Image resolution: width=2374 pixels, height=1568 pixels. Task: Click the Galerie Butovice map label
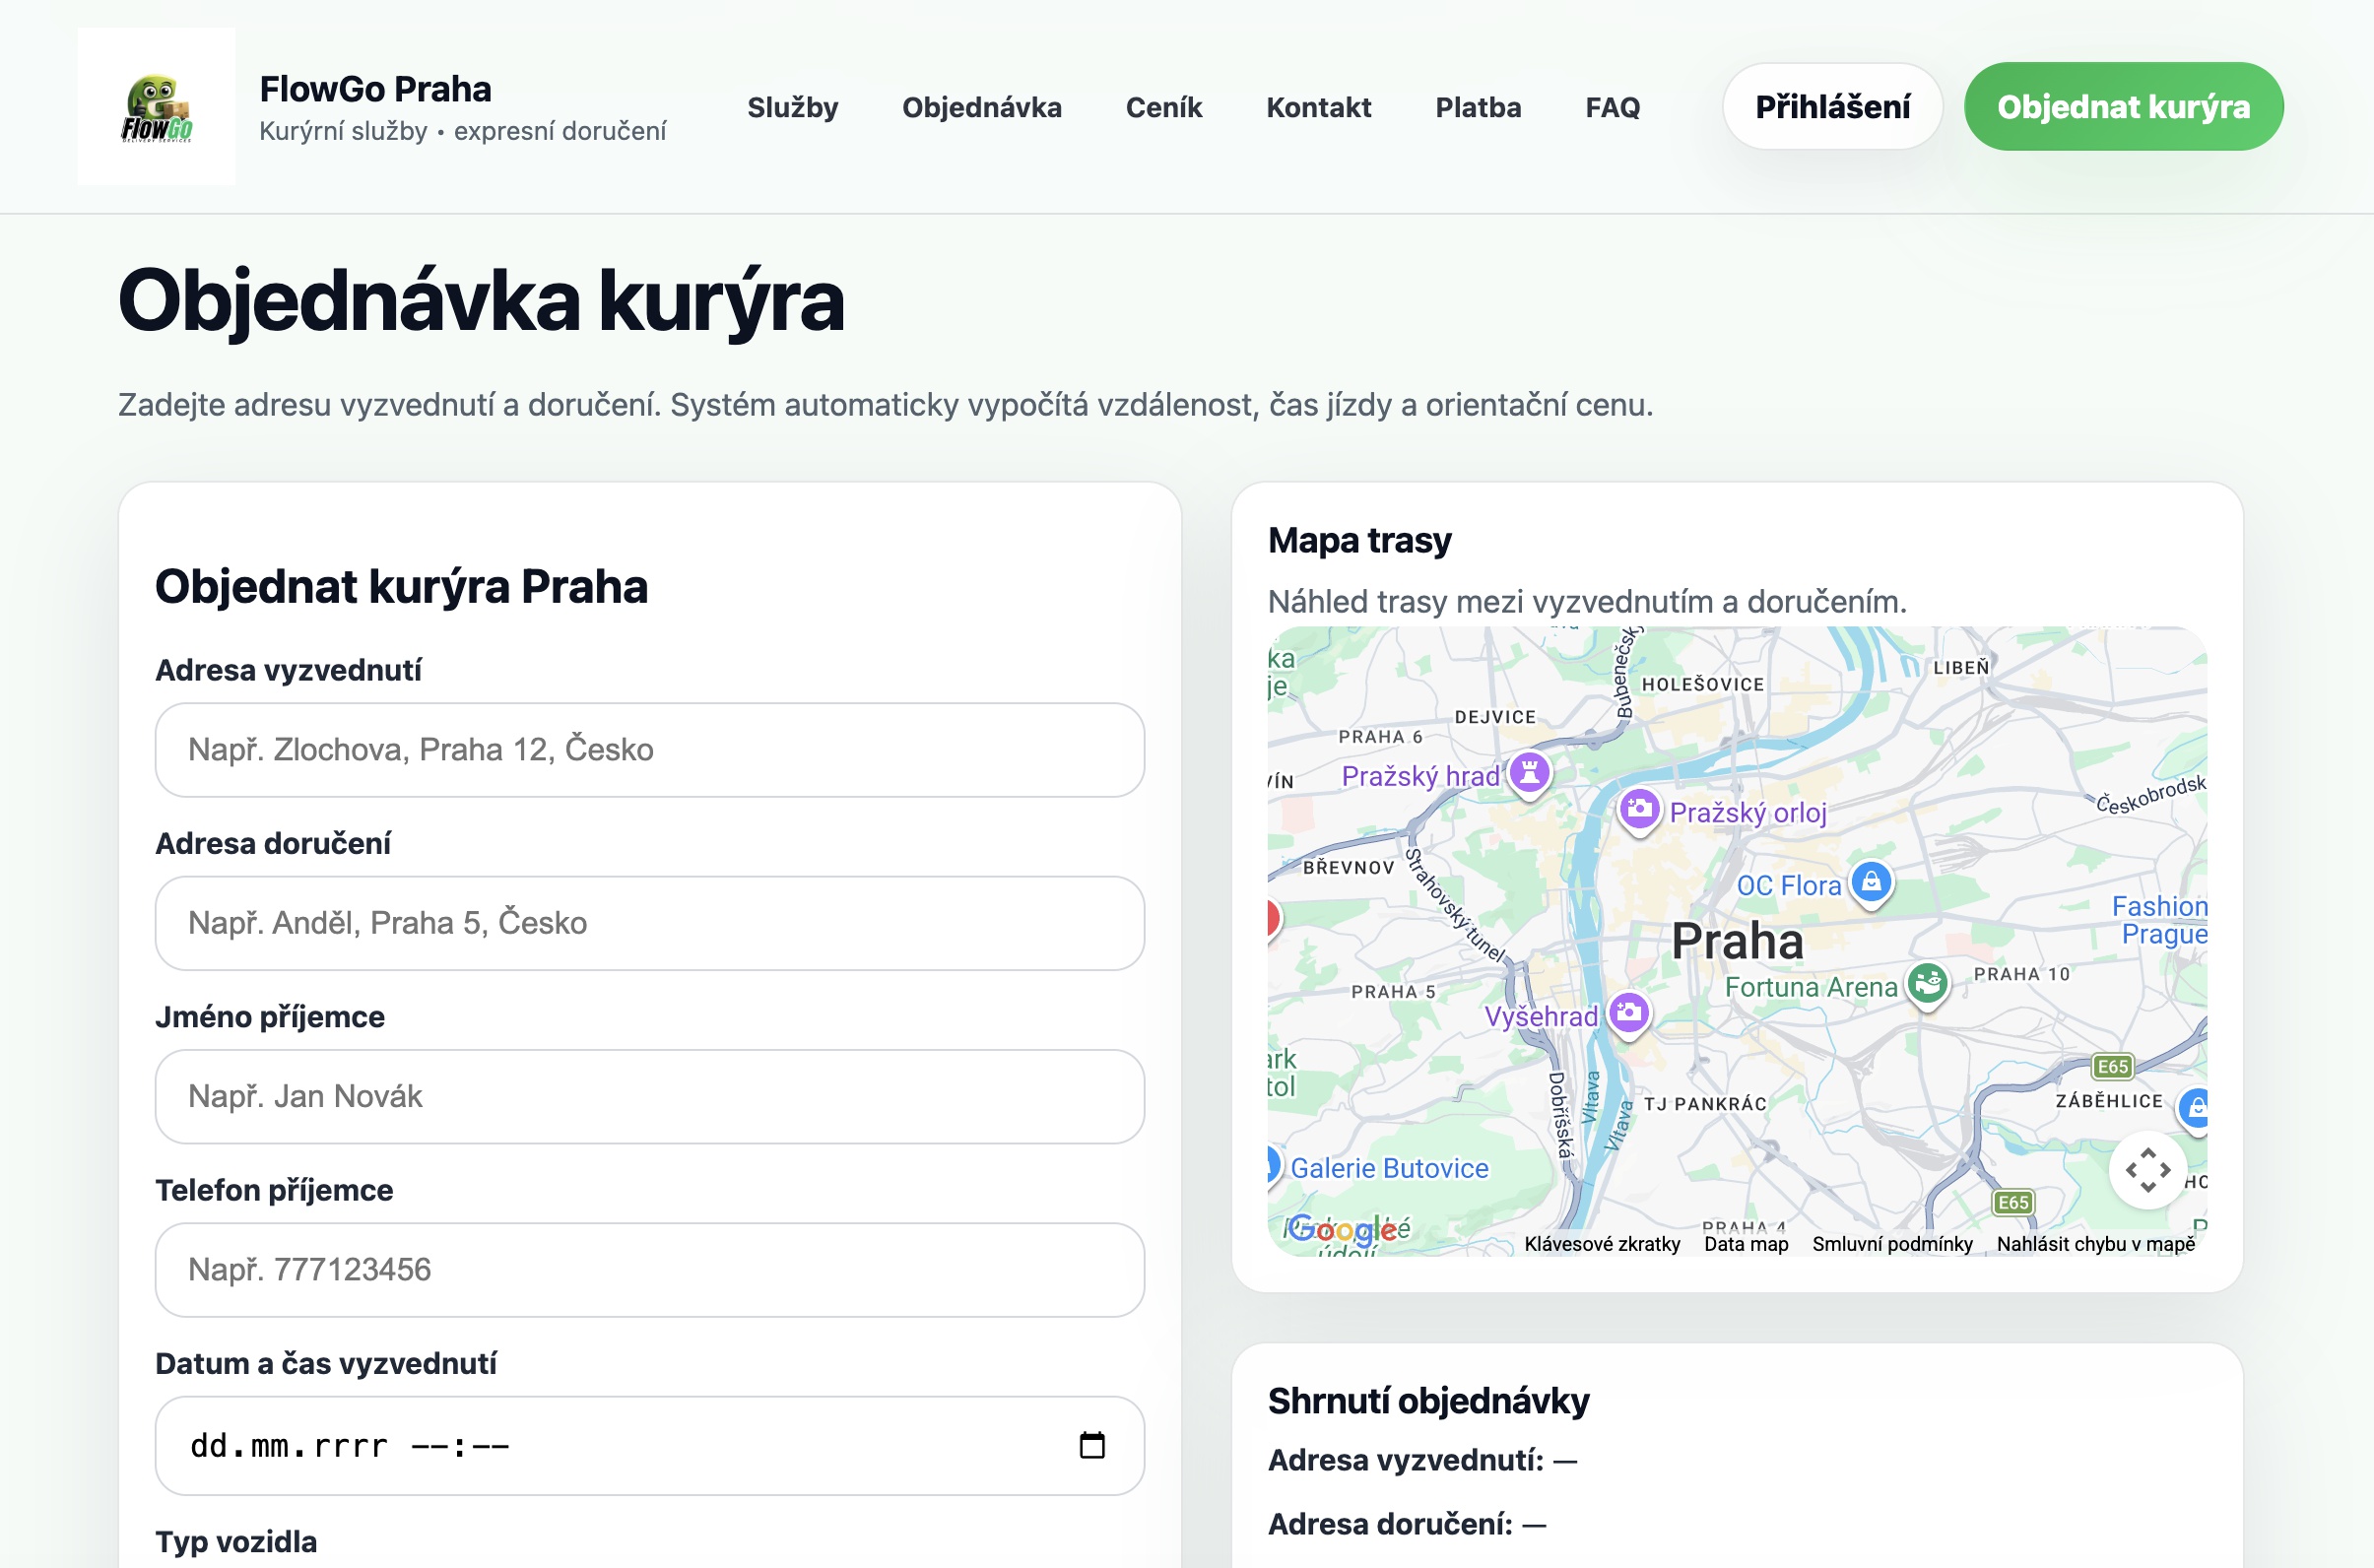1389,1168
